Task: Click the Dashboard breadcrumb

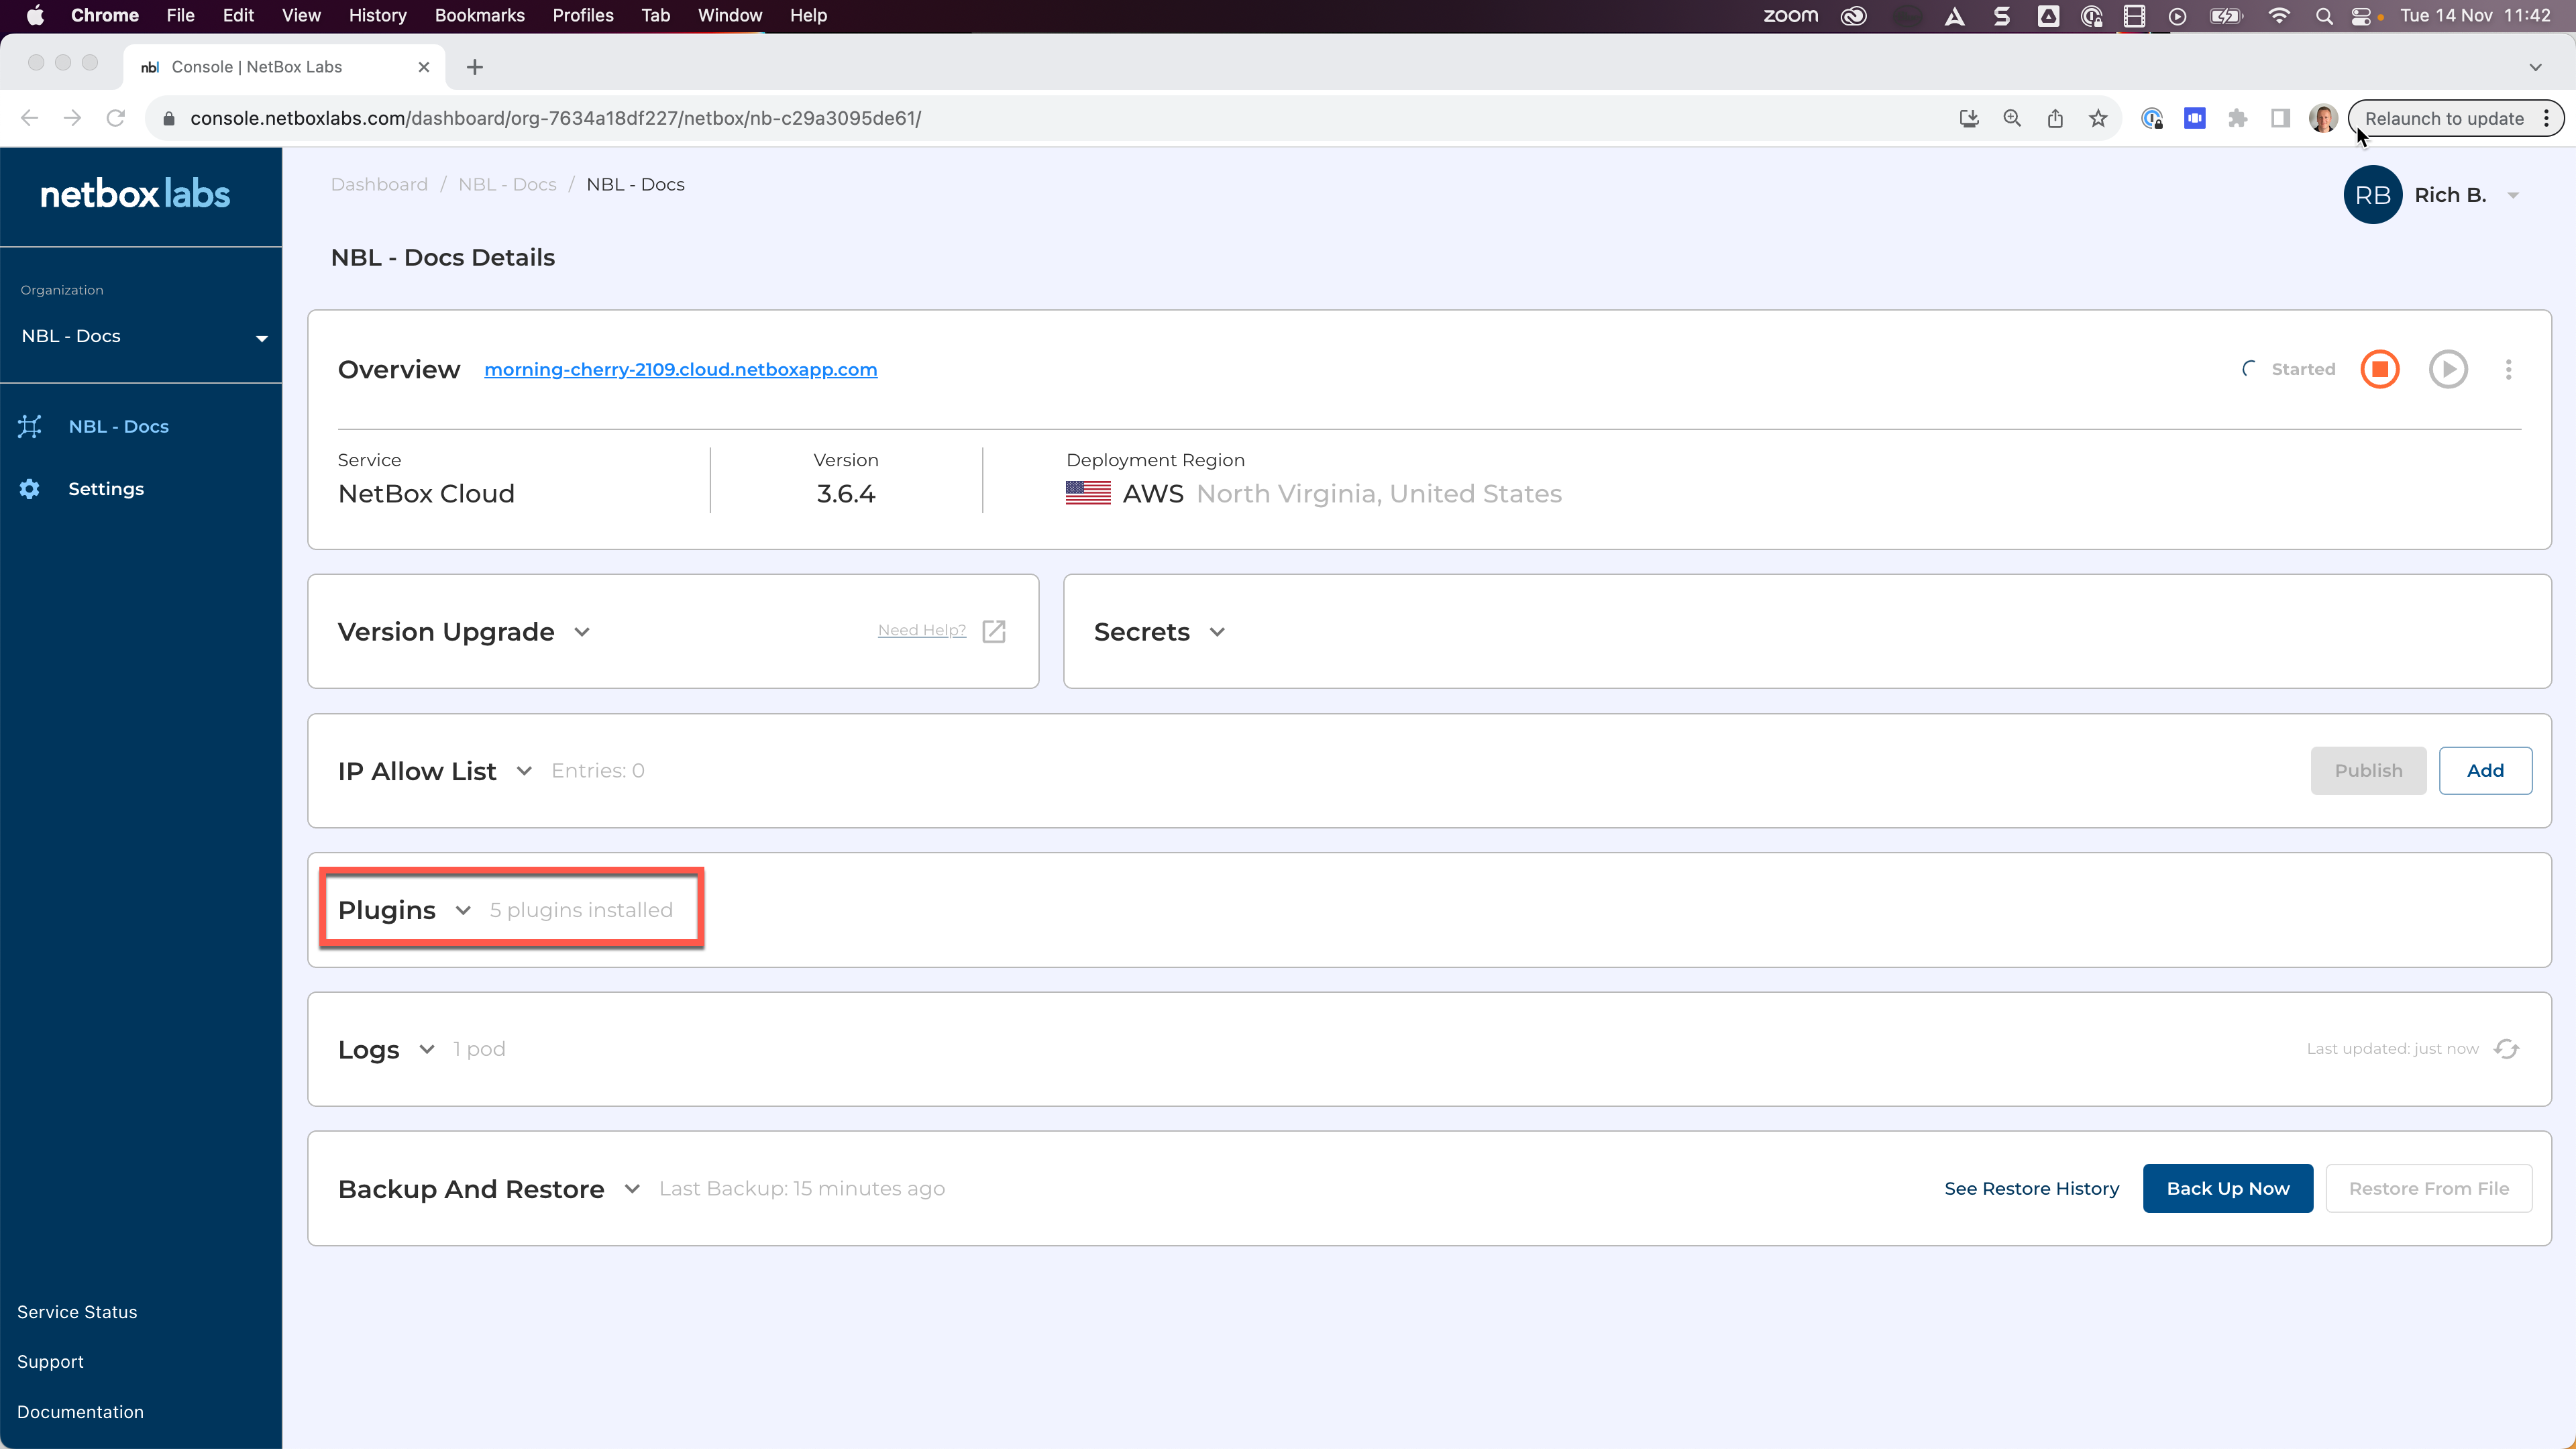Action: [379, 184]
